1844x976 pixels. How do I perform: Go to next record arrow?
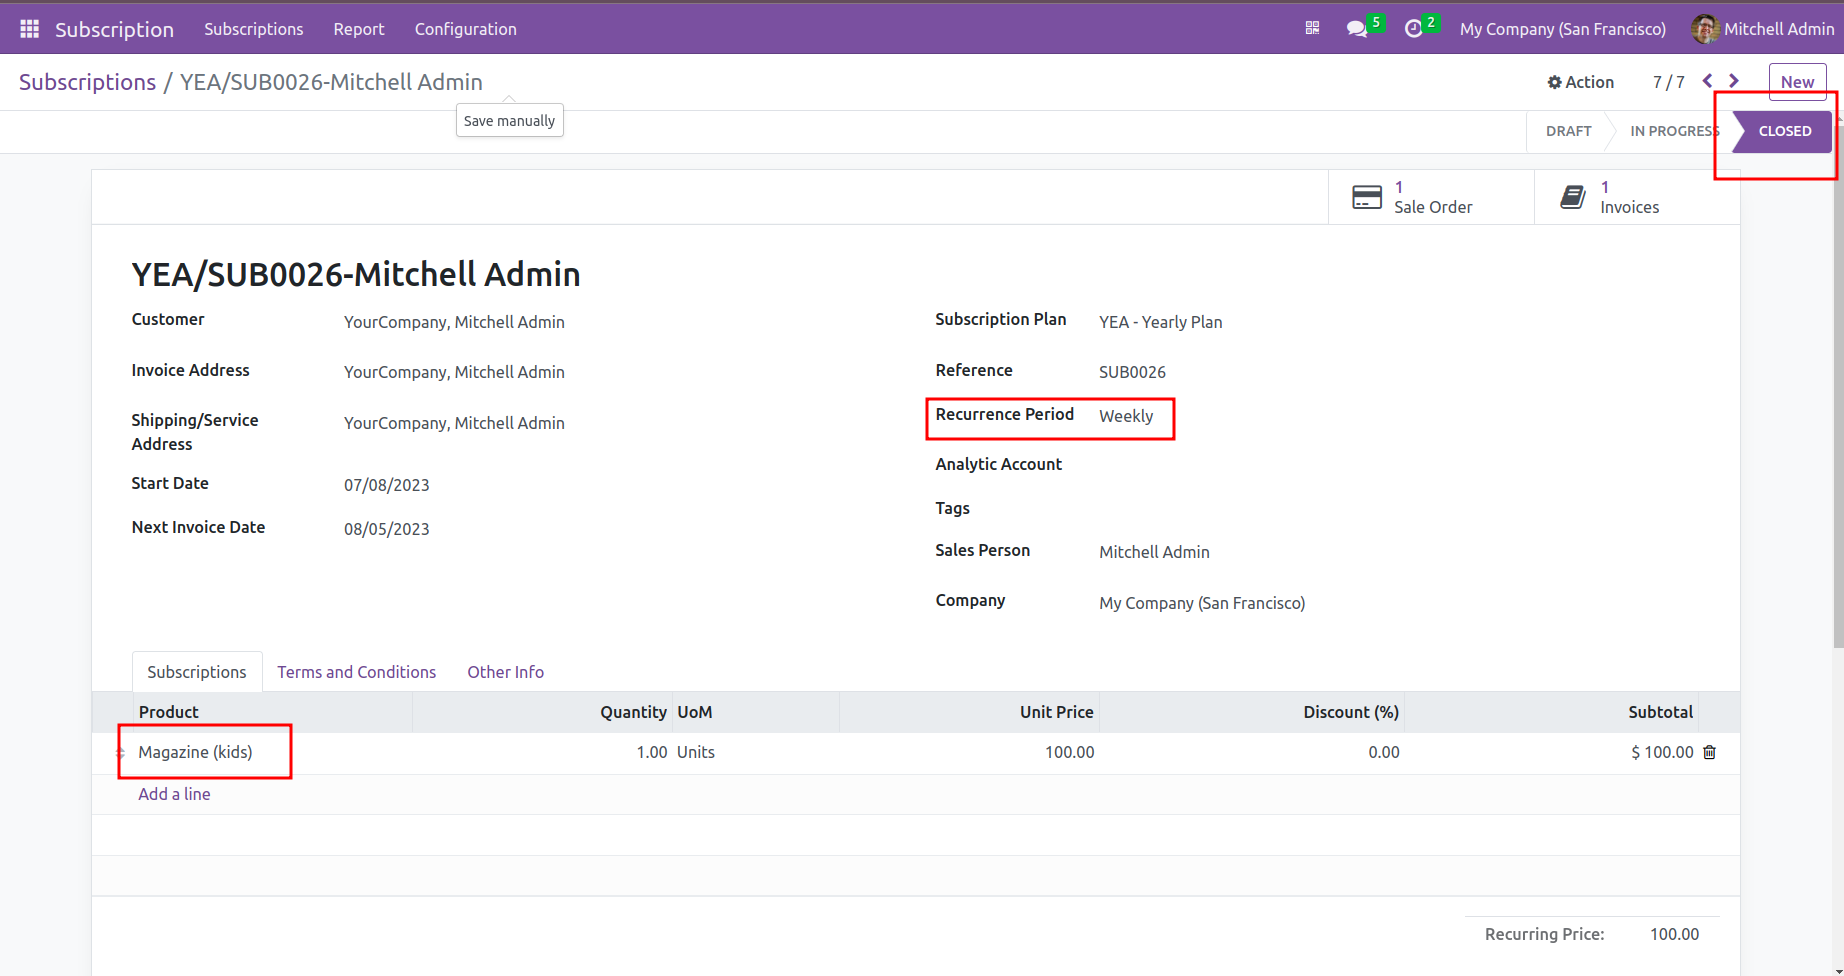pos(1734,81)
